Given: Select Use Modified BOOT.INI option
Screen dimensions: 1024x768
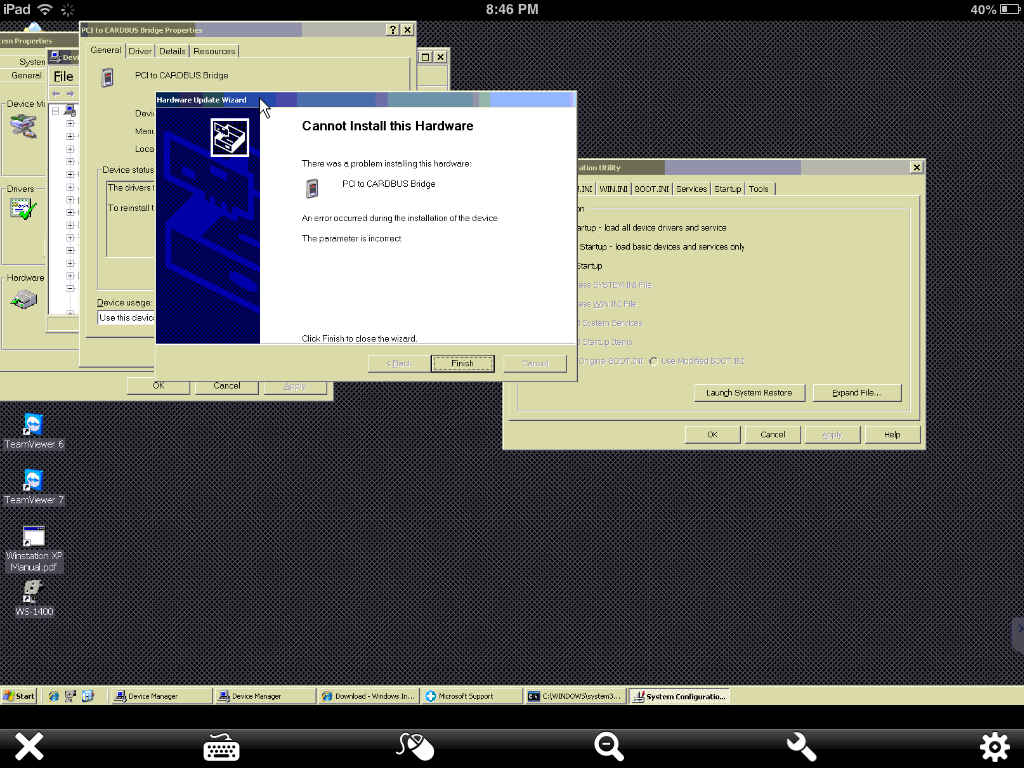Looking at the screenshot, I should click(653, 361).
